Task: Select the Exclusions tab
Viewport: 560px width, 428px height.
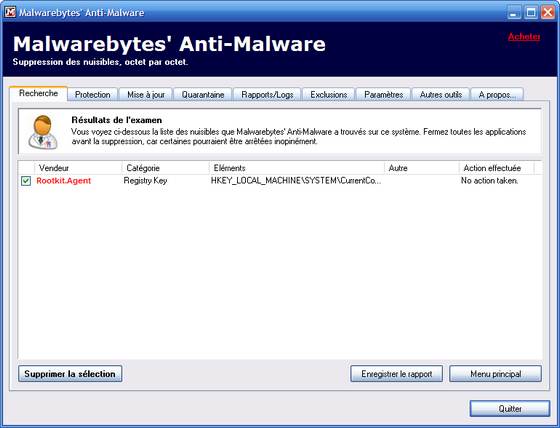Action: (329, 95)
